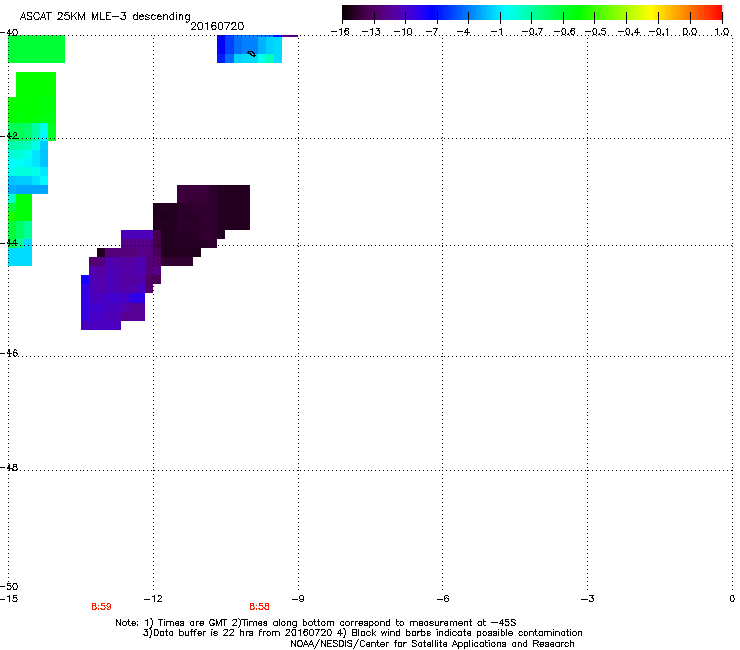Screen dimensions: 740x650
Task: Click the 0 longitude axis label
Action: pyautogui.click(x=732, y=599)
